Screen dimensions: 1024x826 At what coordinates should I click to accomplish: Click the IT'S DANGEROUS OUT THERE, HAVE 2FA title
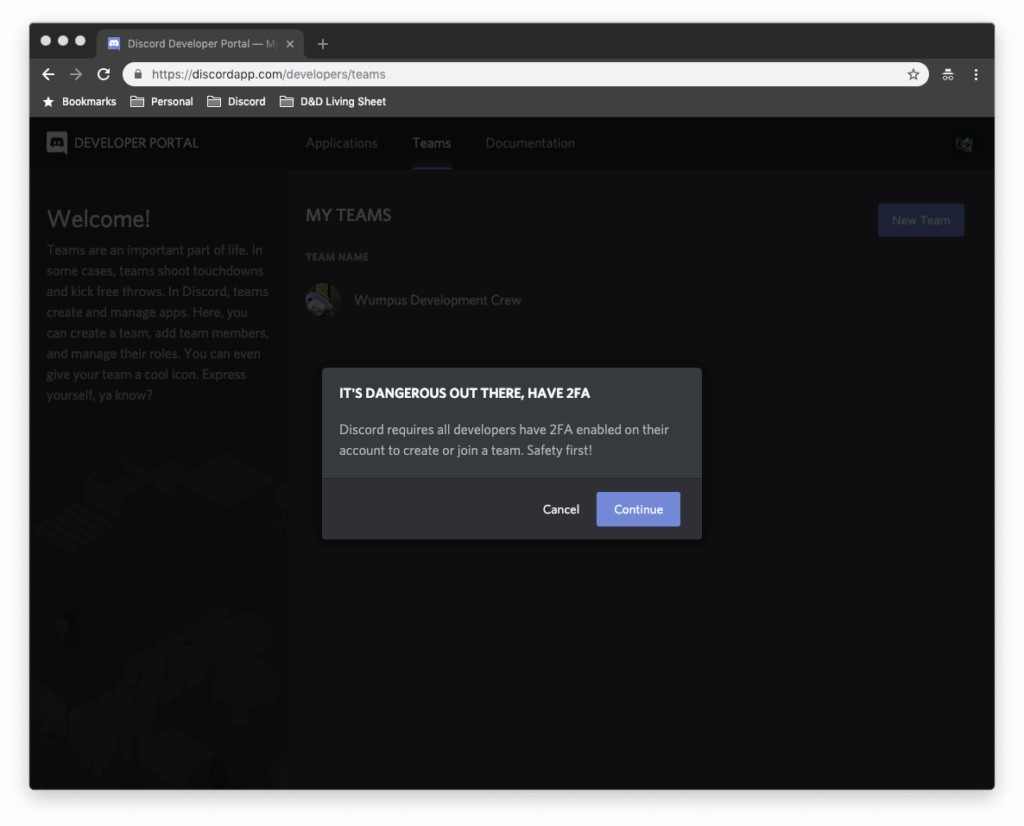coord(464,393)
